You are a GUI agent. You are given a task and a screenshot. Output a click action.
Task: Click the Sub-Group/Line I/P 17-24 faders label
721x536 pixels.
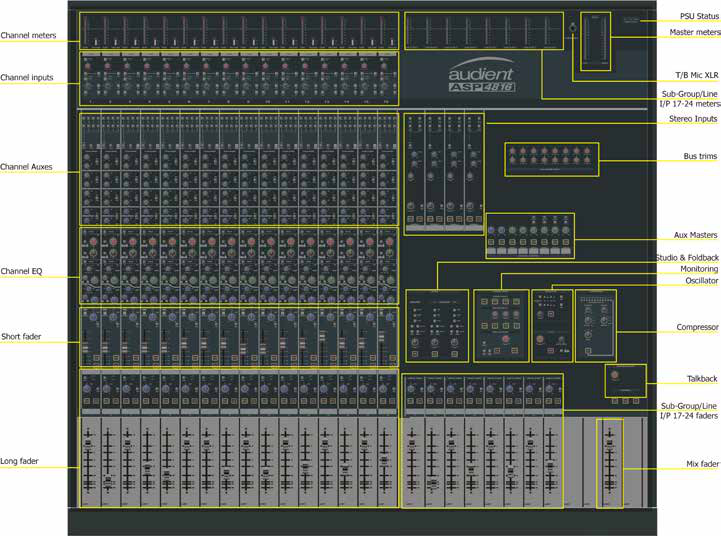(689, 411)
